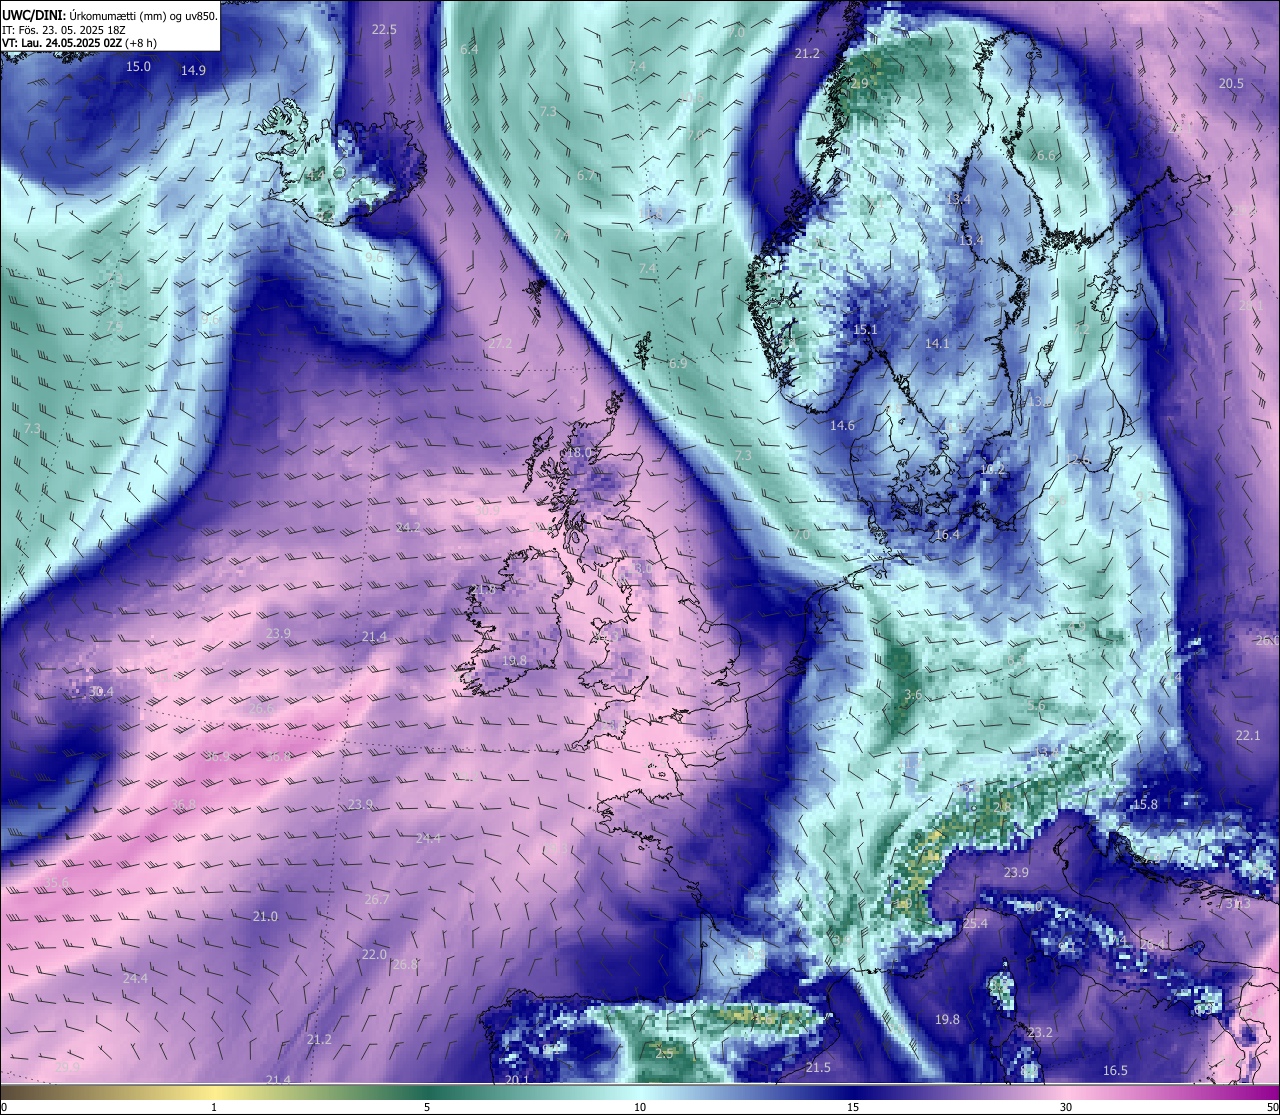Click the 22.0 value label

tap(374, 955)
